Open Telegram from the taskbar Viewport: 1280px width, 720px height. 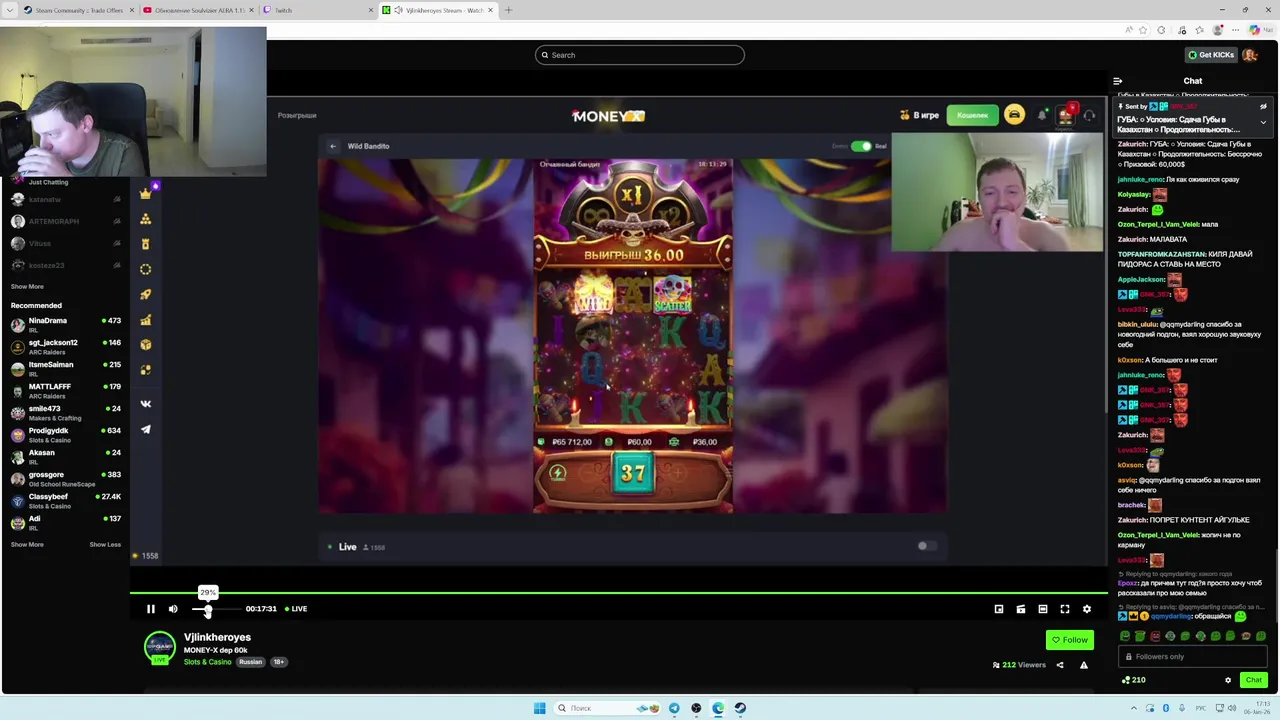pyautogui.click(x=674, y=708)
